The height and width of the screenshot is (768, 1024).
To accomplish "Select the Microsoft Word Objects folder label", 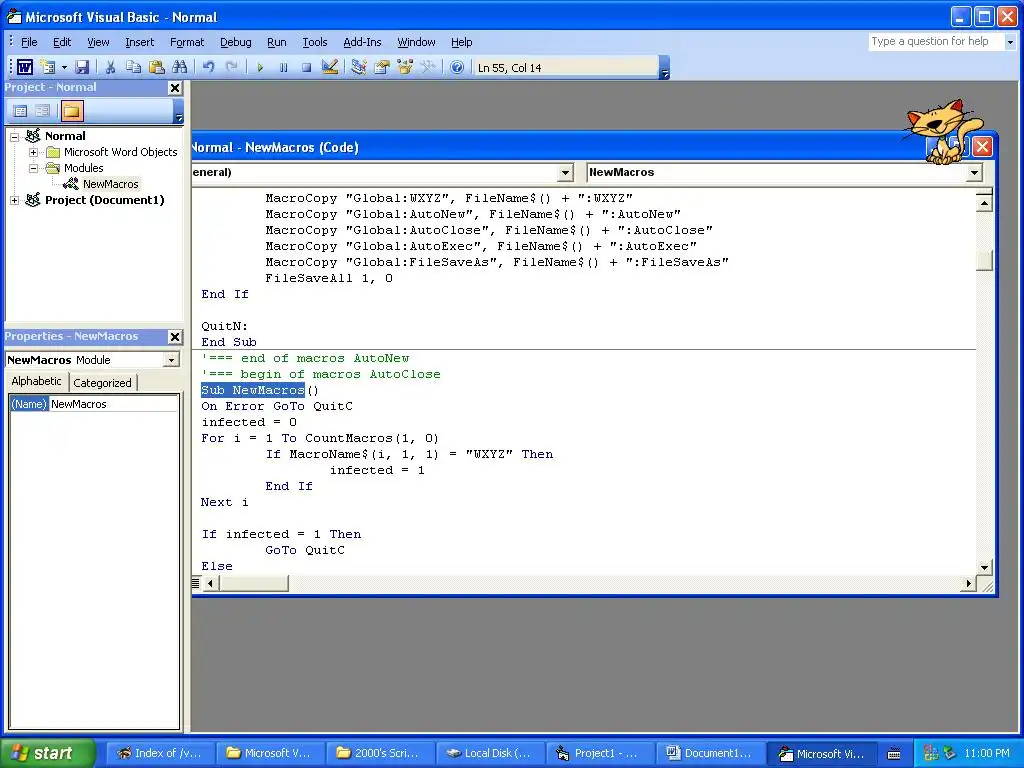I will [x=120, y=152].
